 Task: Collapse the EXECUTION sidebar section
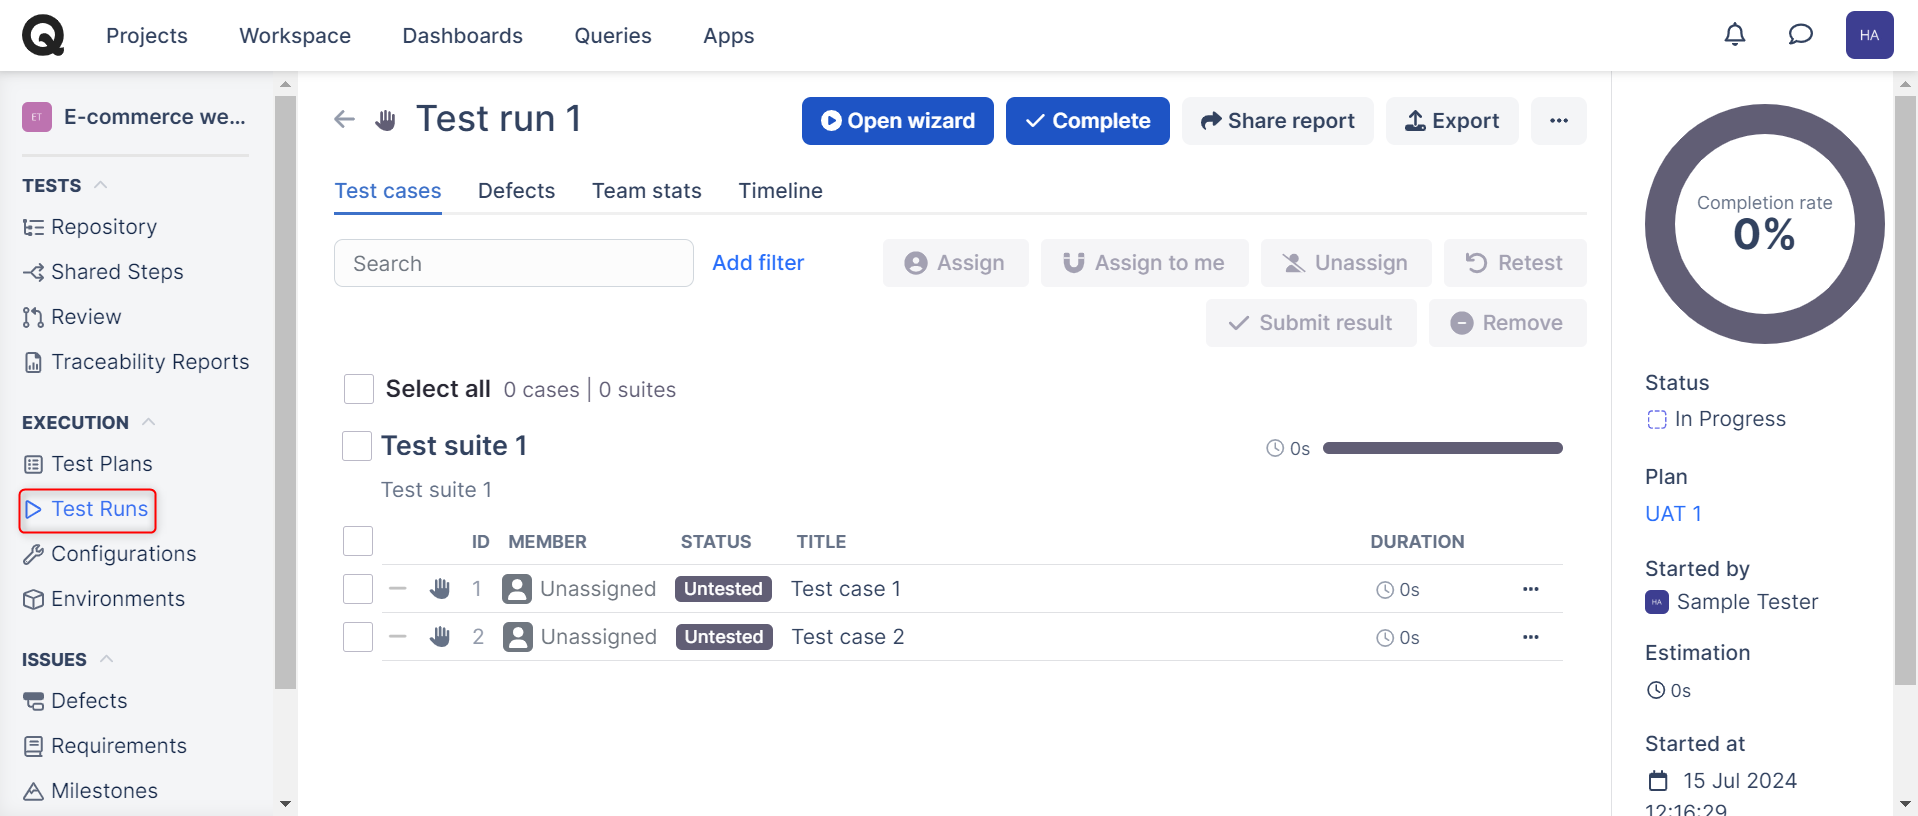point(149,422)
